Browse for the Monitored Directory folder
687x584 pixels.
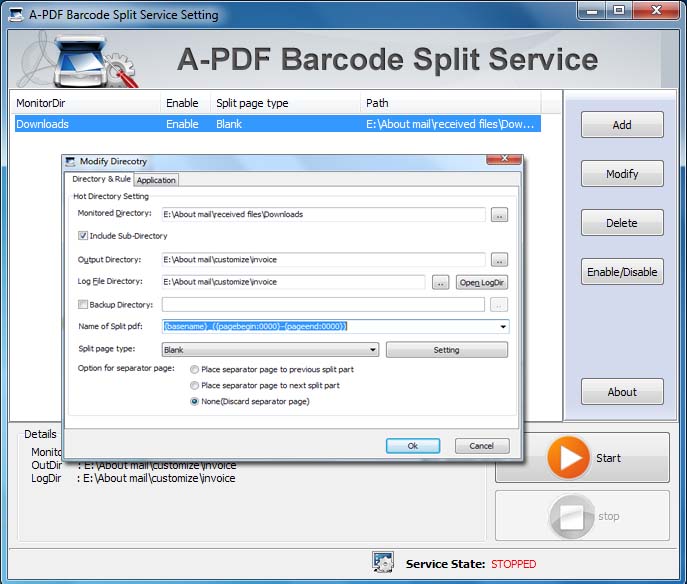click(499, 215)
